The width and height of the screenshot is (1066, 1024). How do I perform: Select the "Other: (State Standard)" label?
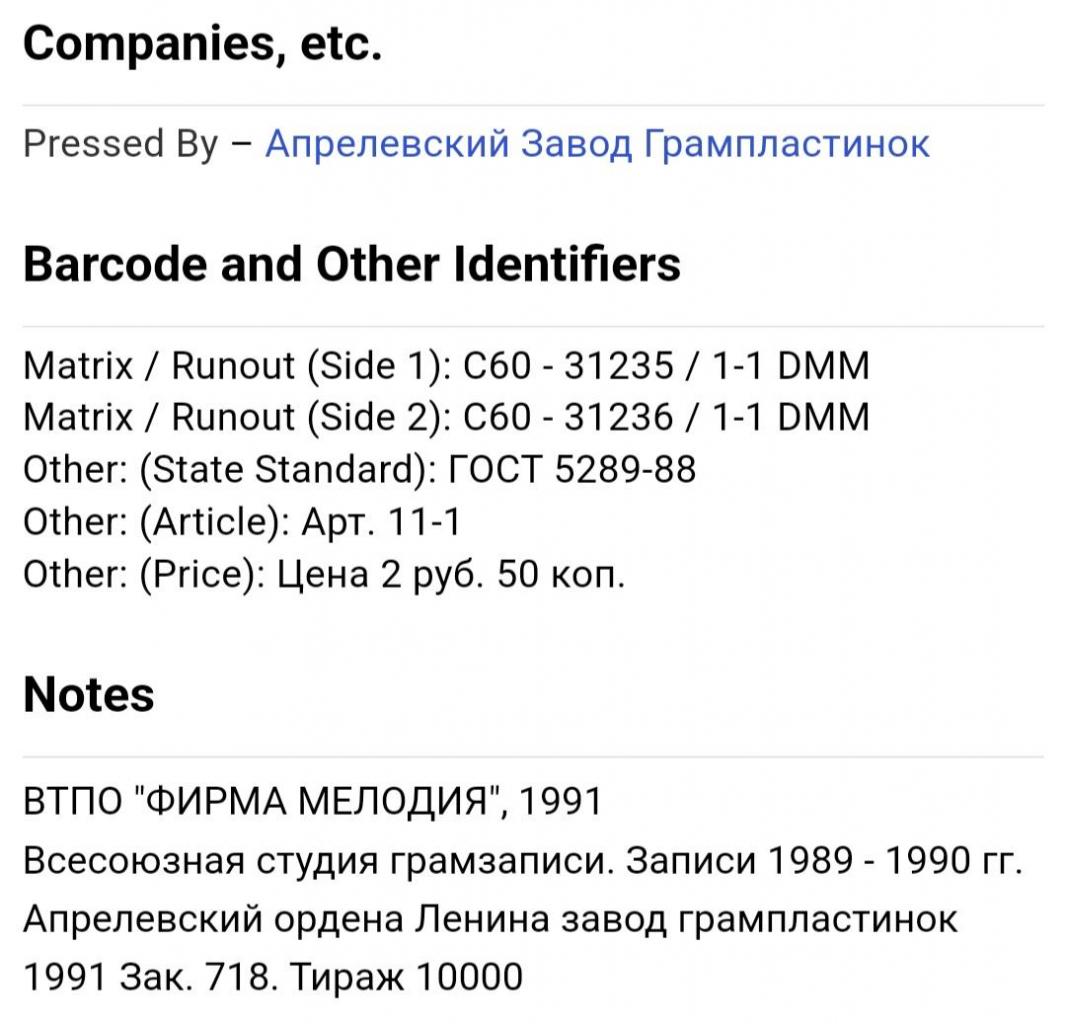coord(230,469)
